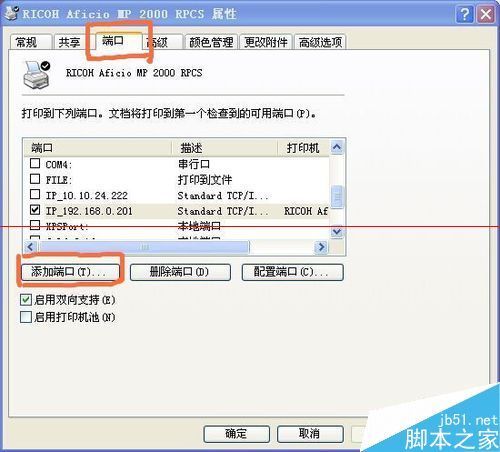Click 删除端口 button
Viewport: 500px width, 452px height.
coord(180,272)
